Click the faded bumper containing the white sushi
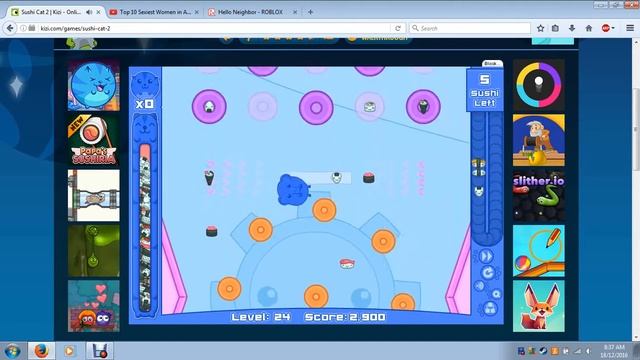 click(x=369, y=107)
